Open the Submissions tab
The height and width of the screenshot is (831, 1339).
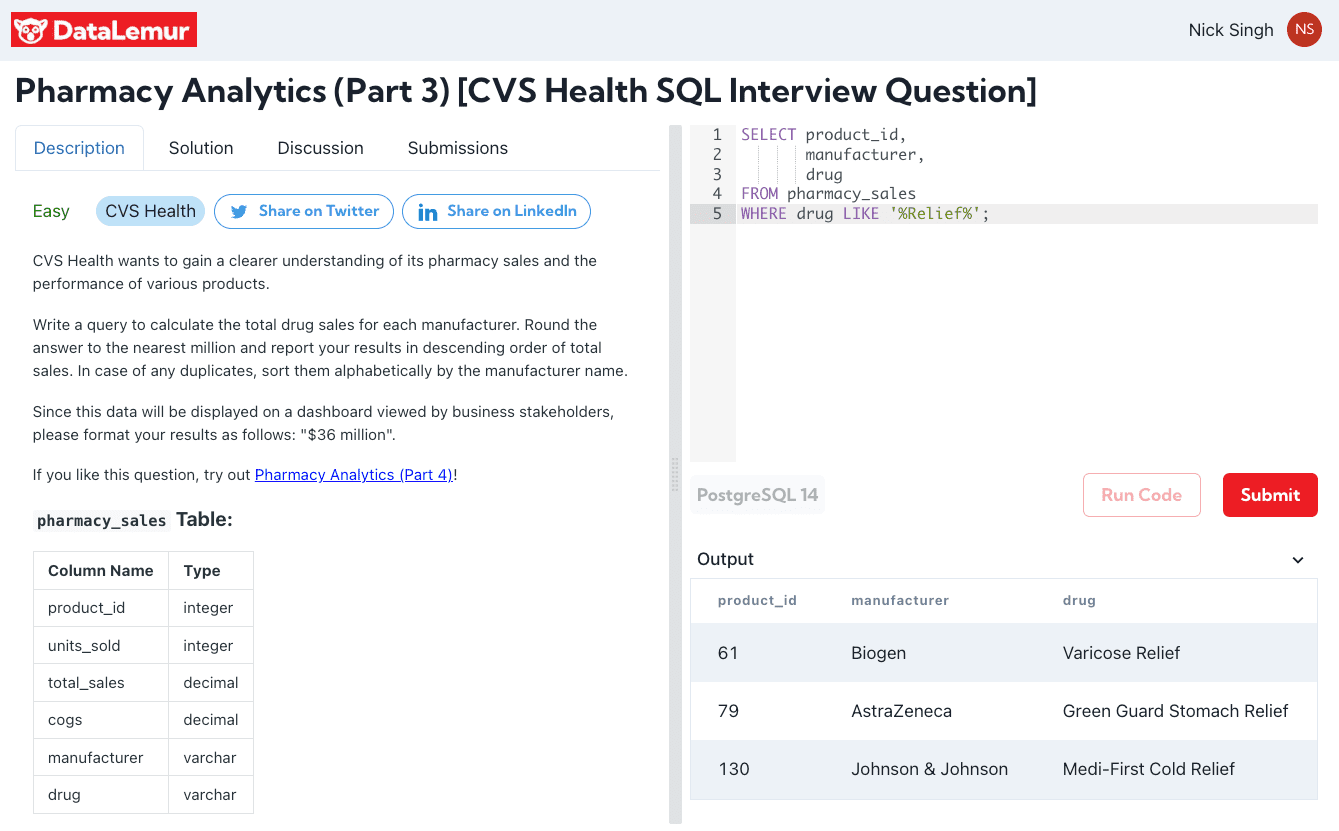click(458, 148)
